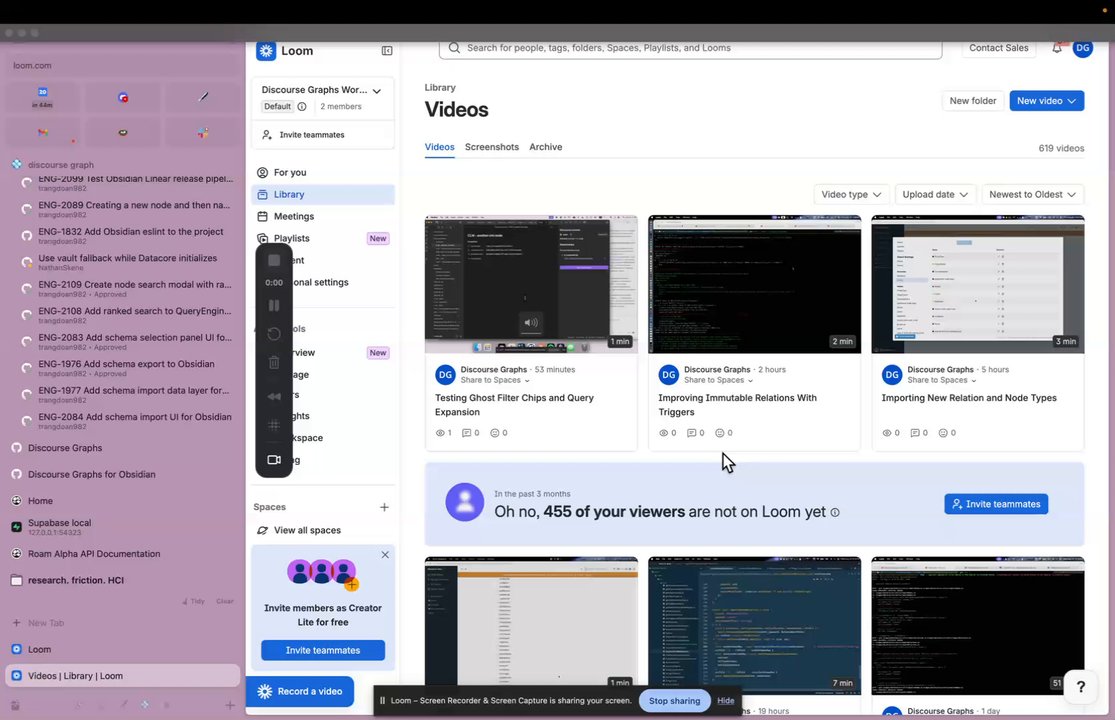Image resolution: width=1115 pixels, height=720 pixels.
Task: Click New folder button
Action: [972, 101]
